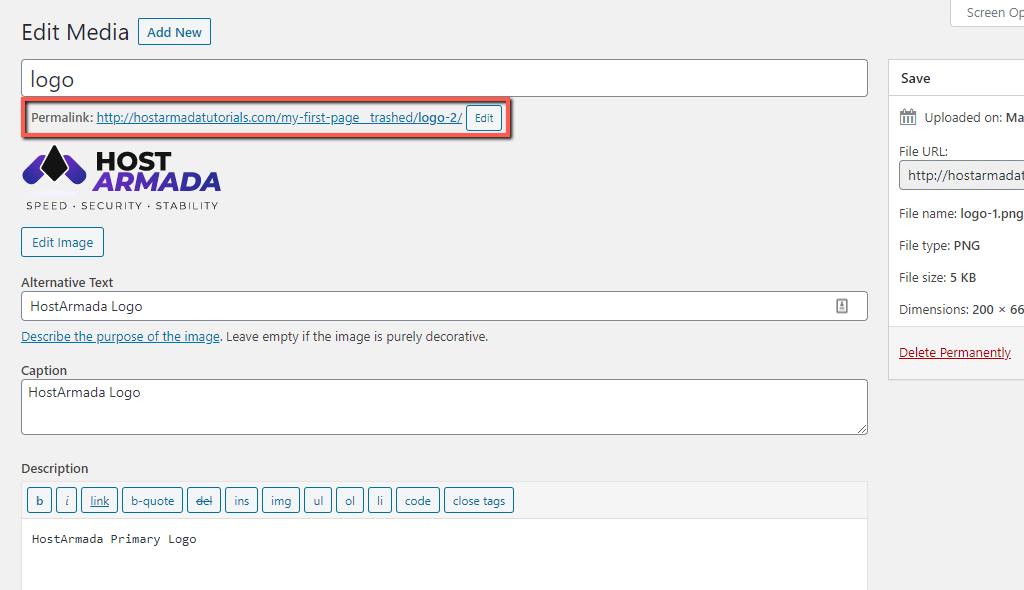This screenshot has height=590, width=1024.
Task: Open the Edit Image button
Action: click(63, 242)
